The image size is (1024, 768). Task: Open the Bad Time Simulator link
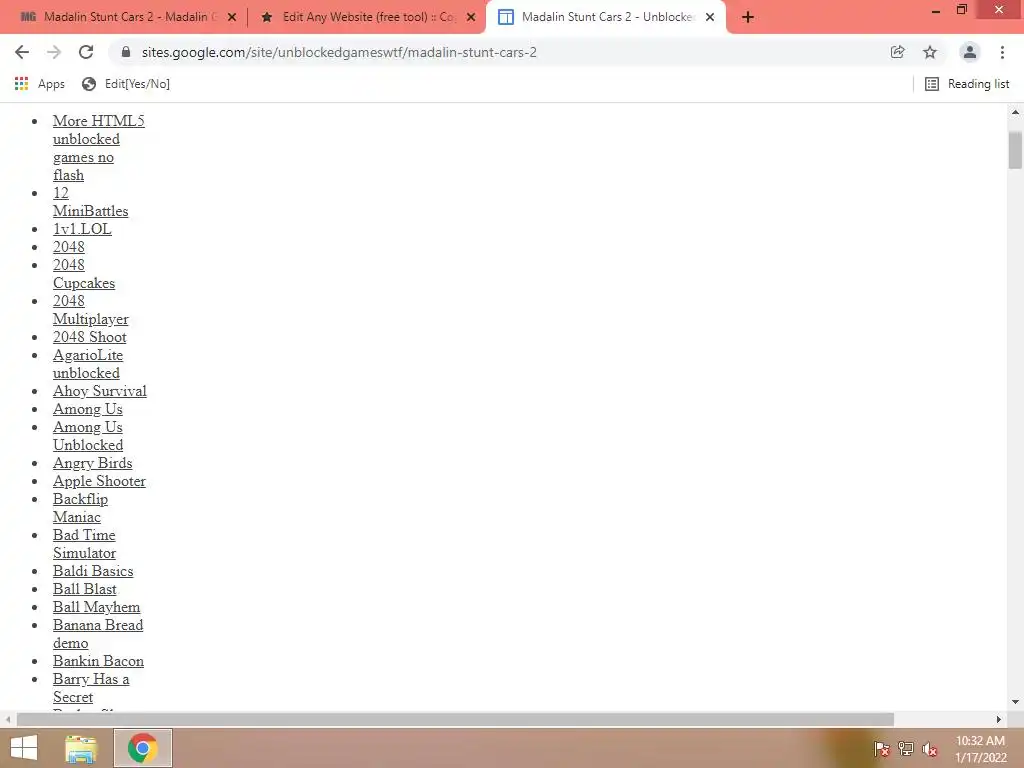(x=84, y=544)
